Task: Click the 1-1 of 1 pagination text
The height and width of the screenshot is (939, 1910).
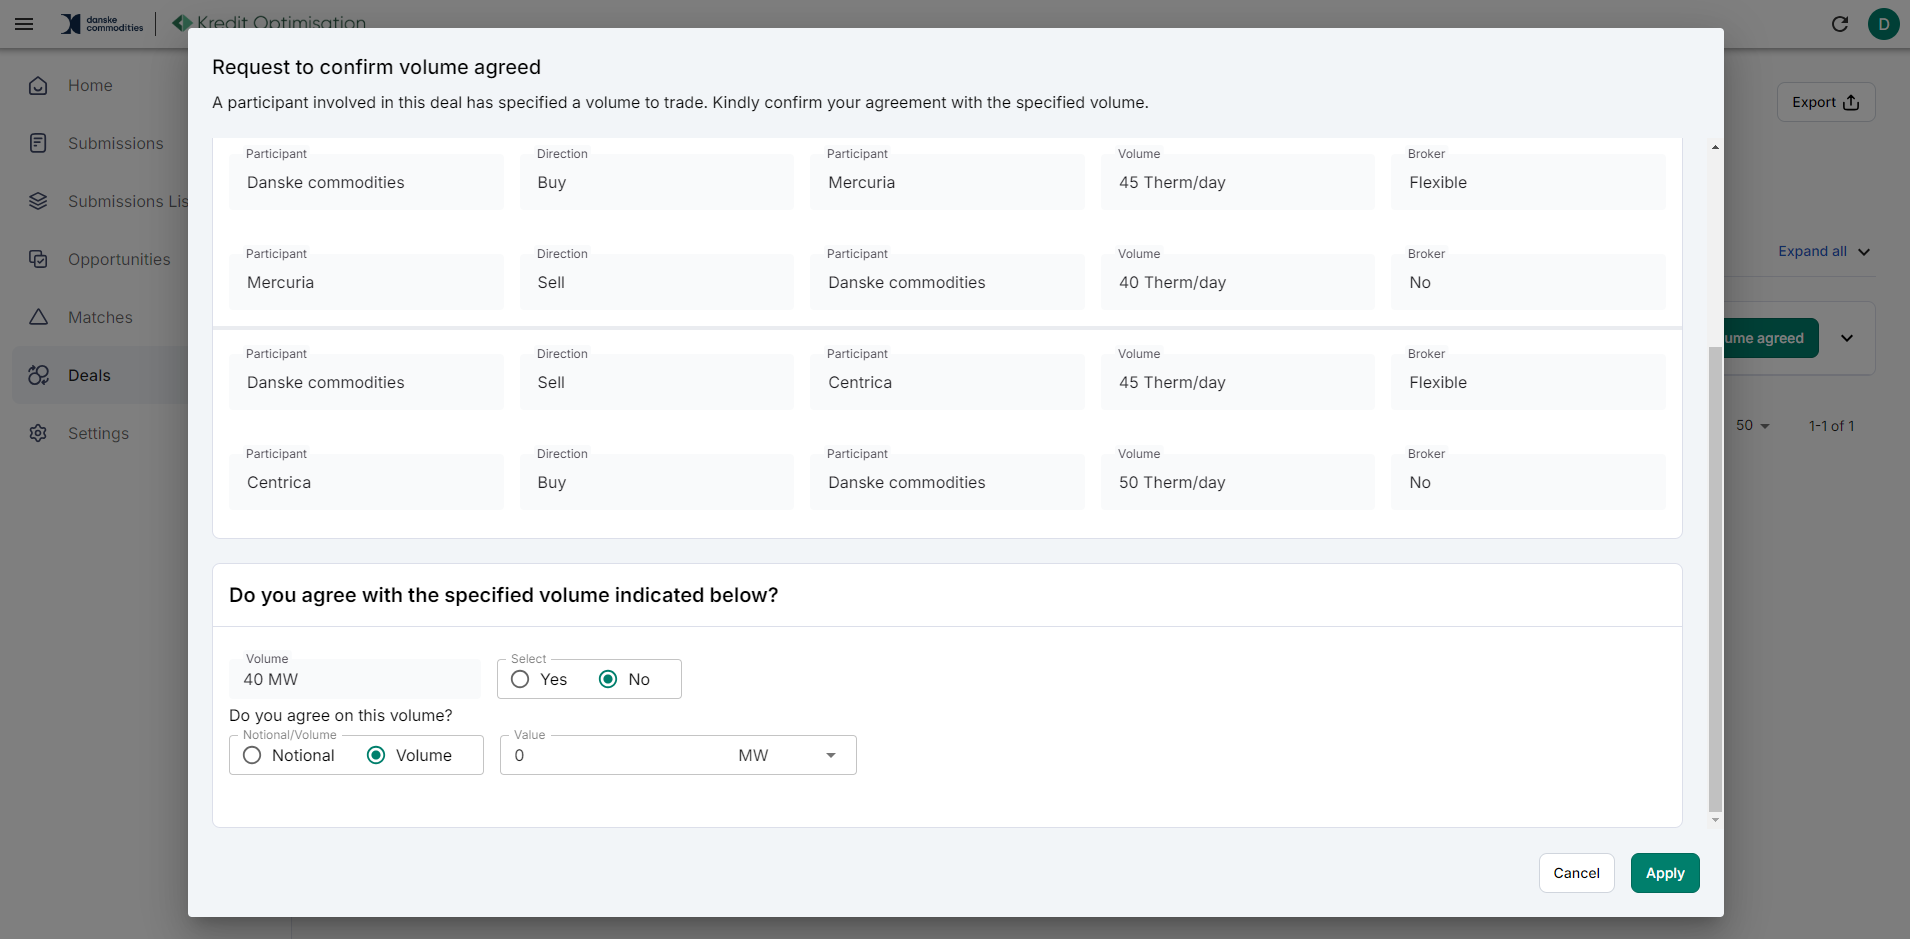Action: [x=1831, y=426]
